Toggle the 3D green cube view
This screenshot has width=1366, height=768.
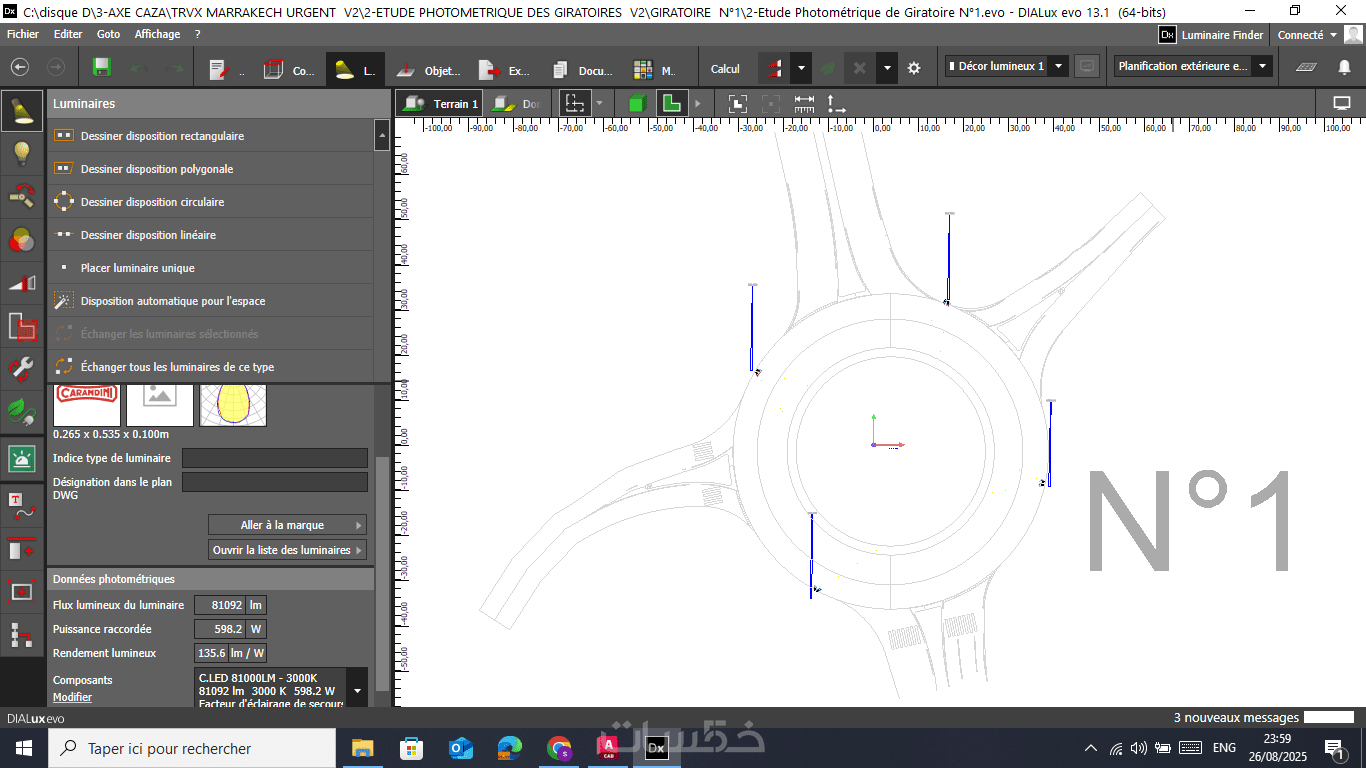tap(637, 103)
